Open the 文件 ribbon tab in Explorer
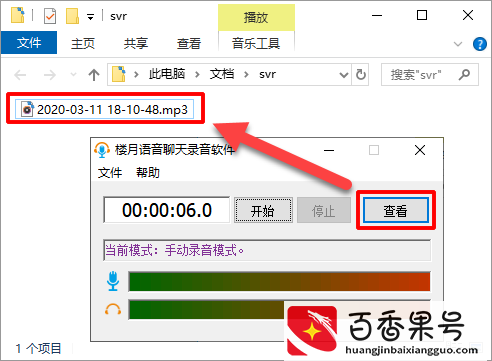The height and width of the screenshot is (361, 492). [29, 43]
